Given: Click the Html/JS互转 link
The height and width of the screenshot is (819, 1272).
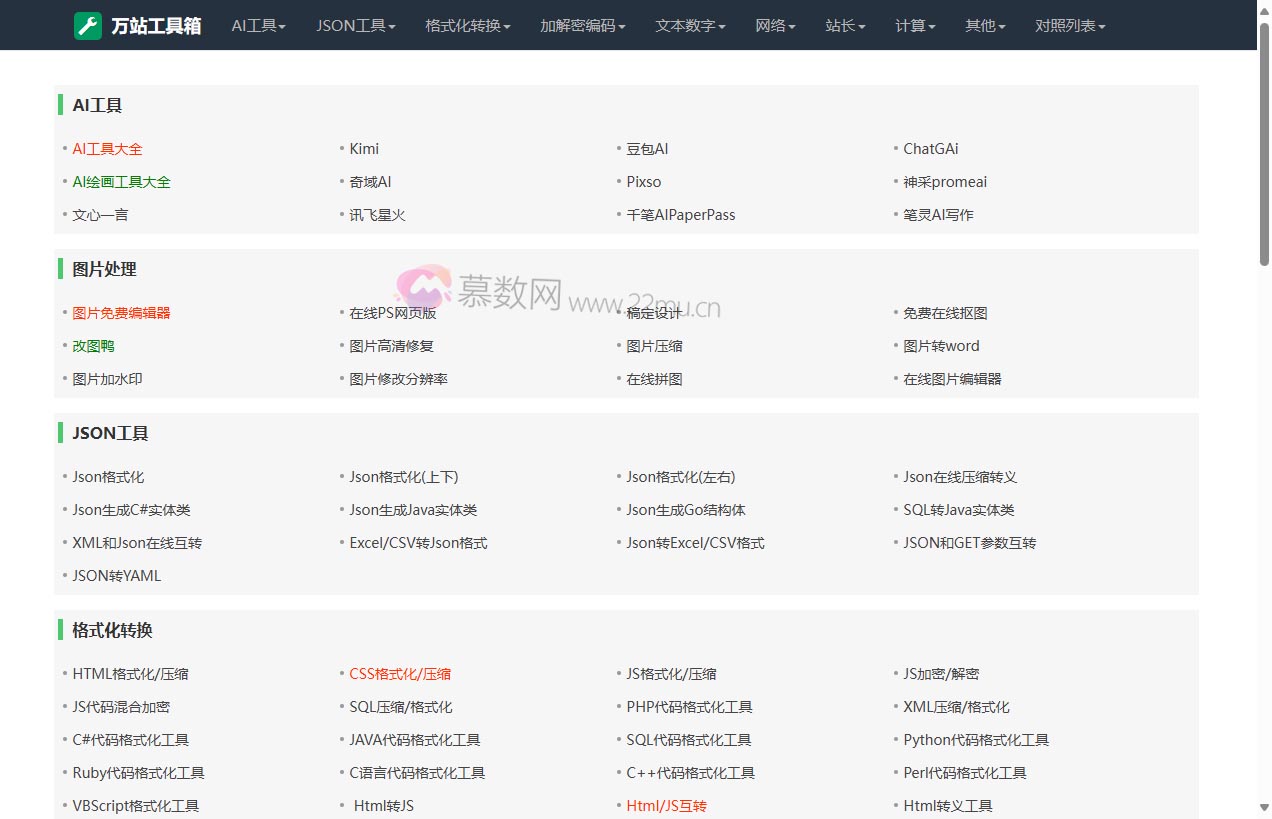Looking at the screenshot, I should click(667, 805).
